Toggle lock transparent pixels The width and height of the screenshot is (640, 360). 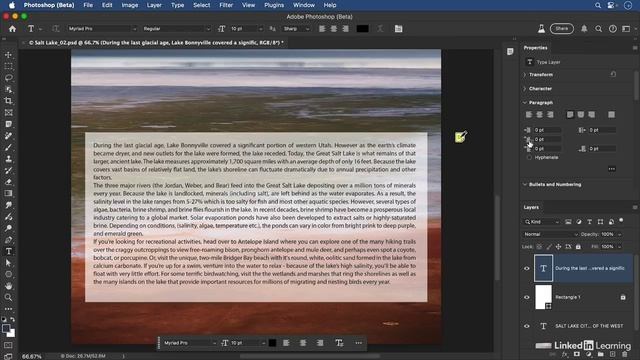[539, 247]
